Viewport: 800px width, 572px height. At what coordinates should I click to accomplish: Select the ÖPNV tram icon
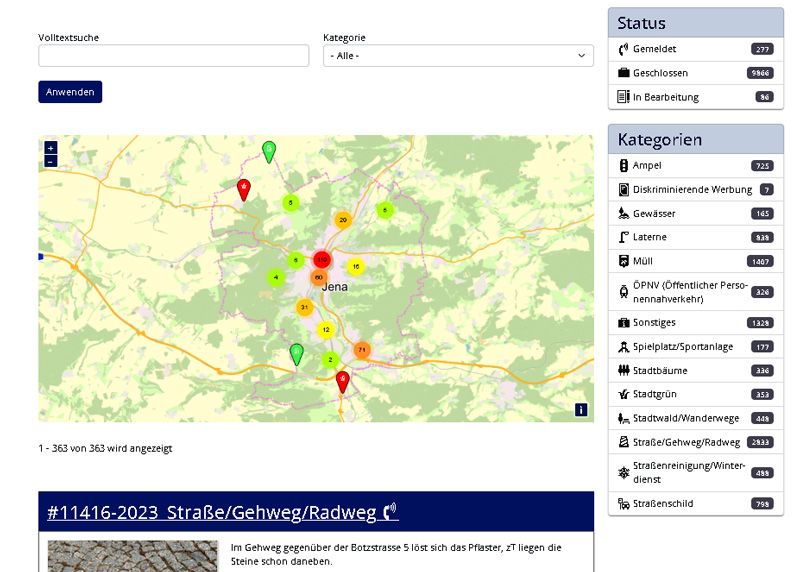[623, 292]
